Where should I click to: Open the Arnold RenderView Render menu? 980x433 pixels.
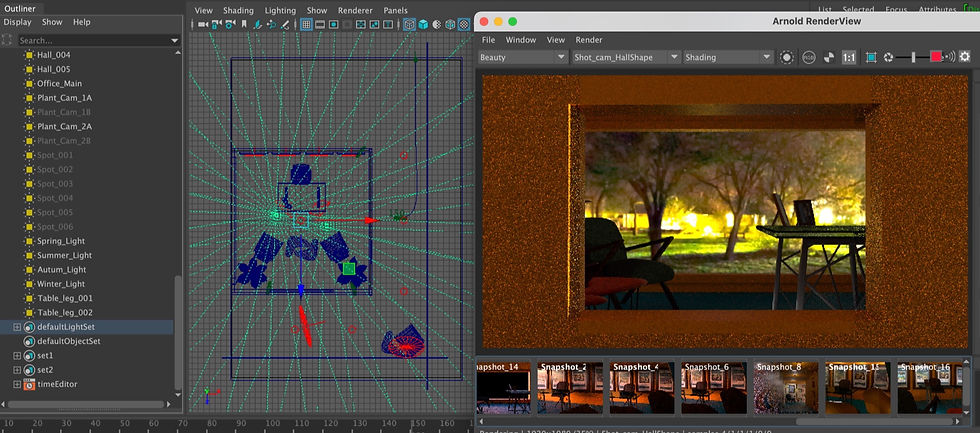(x=589, y=40)
